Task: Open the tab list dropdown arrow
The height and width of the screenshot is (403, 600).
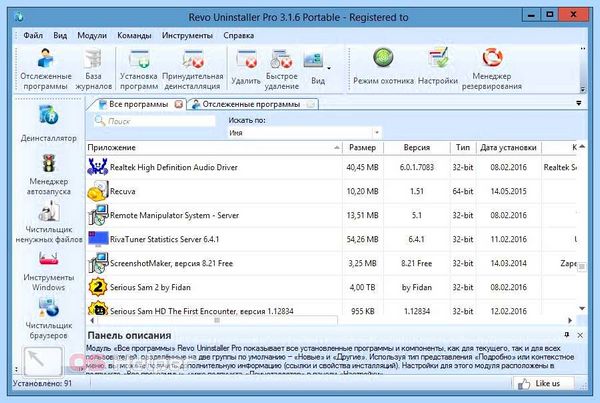Action: pos(579,103)
